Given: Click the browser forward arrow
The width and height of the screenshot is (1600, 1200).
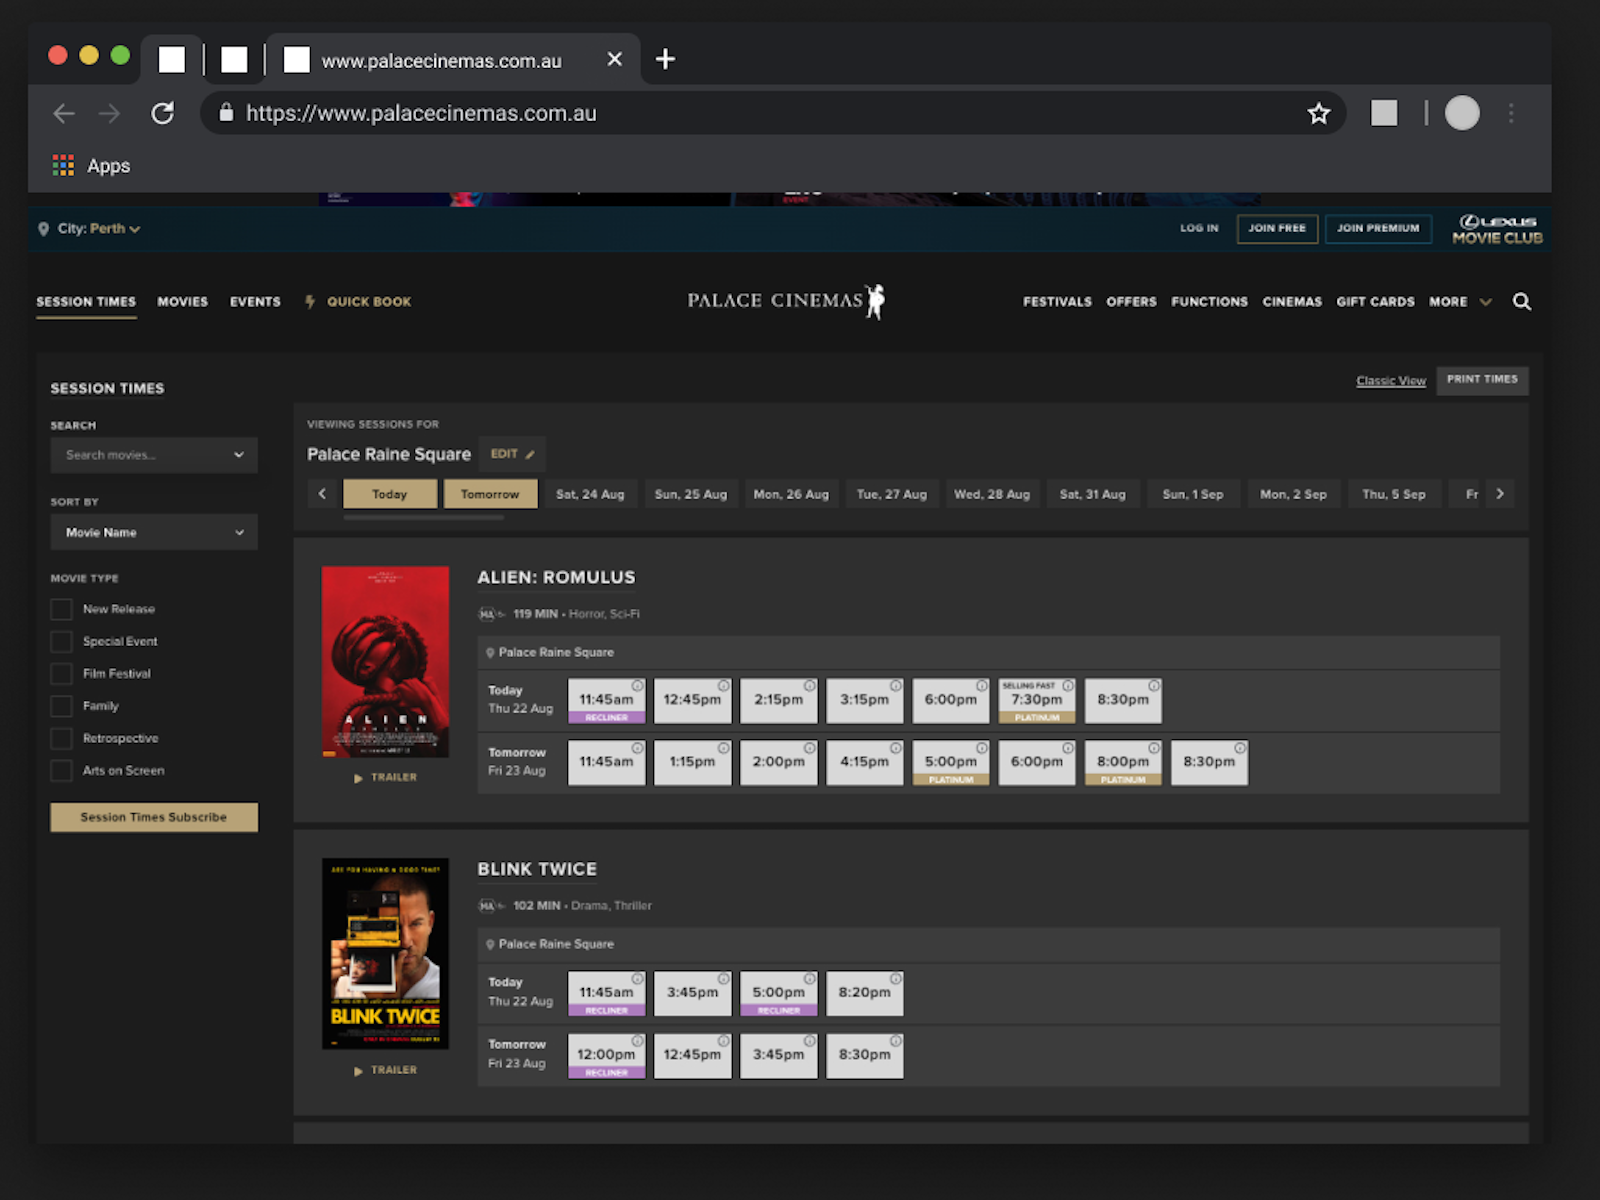Looking at the screenshot, I should click(x=110, y=114).
